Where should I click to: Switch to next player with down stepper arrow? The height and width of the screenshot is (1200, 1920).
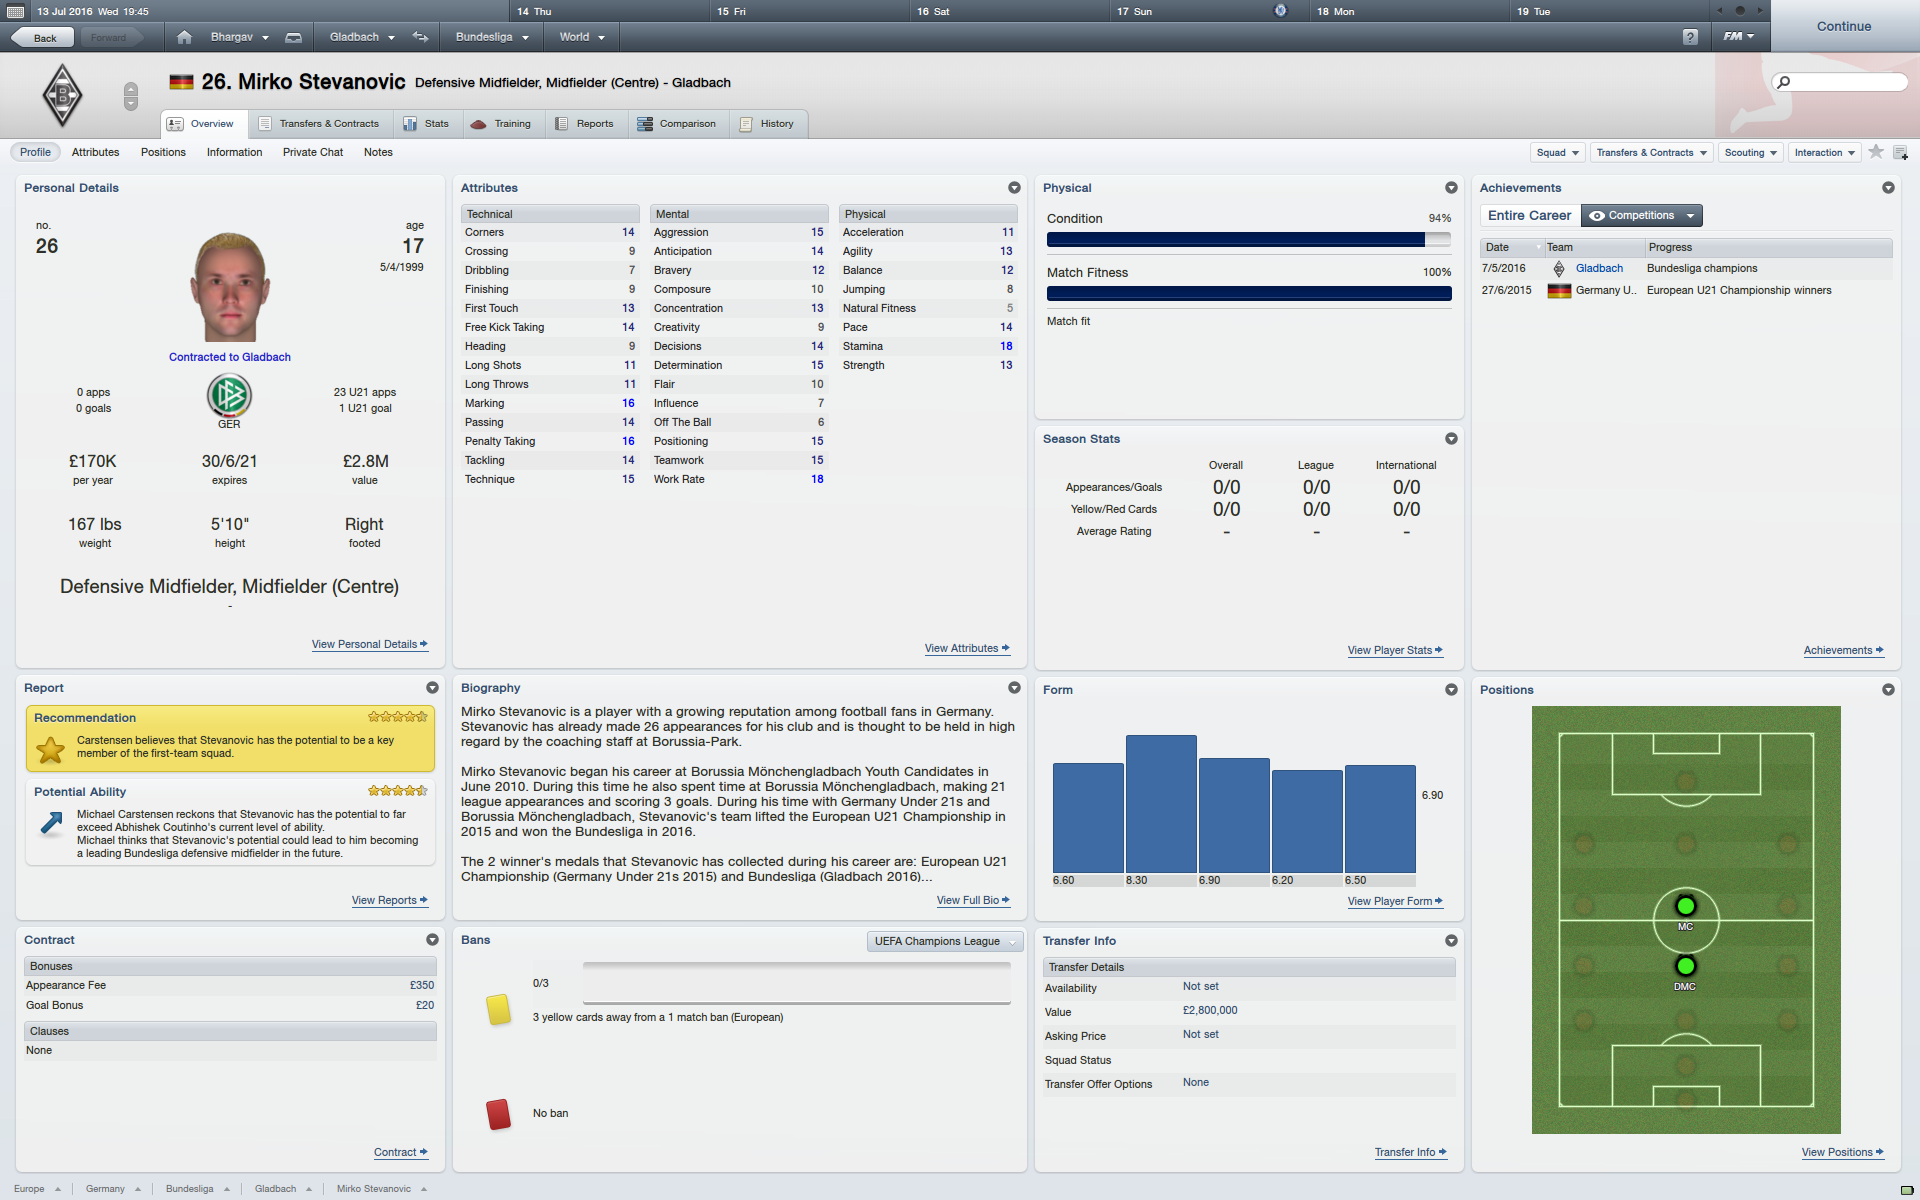tap(131, 103)
